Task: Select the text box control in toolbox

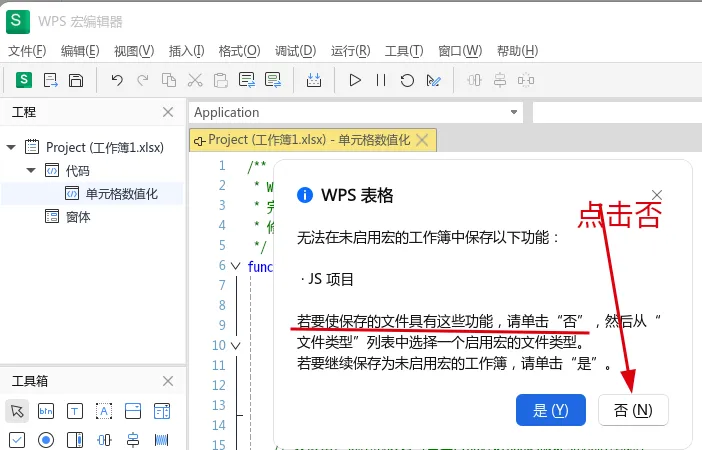Action: click(75, 411)
